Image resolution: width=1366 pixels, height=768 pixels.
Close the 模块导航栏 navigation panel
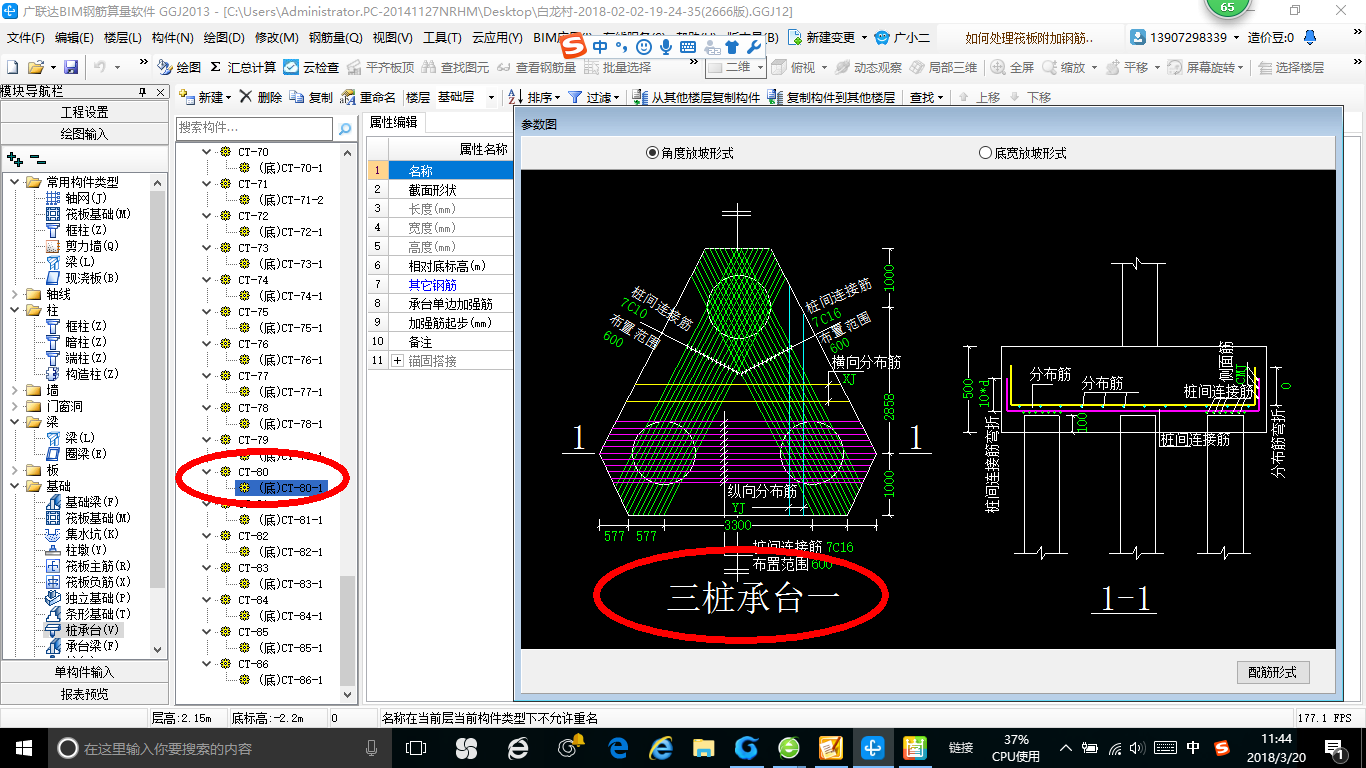pyautogui.click(x=160, y=91)
